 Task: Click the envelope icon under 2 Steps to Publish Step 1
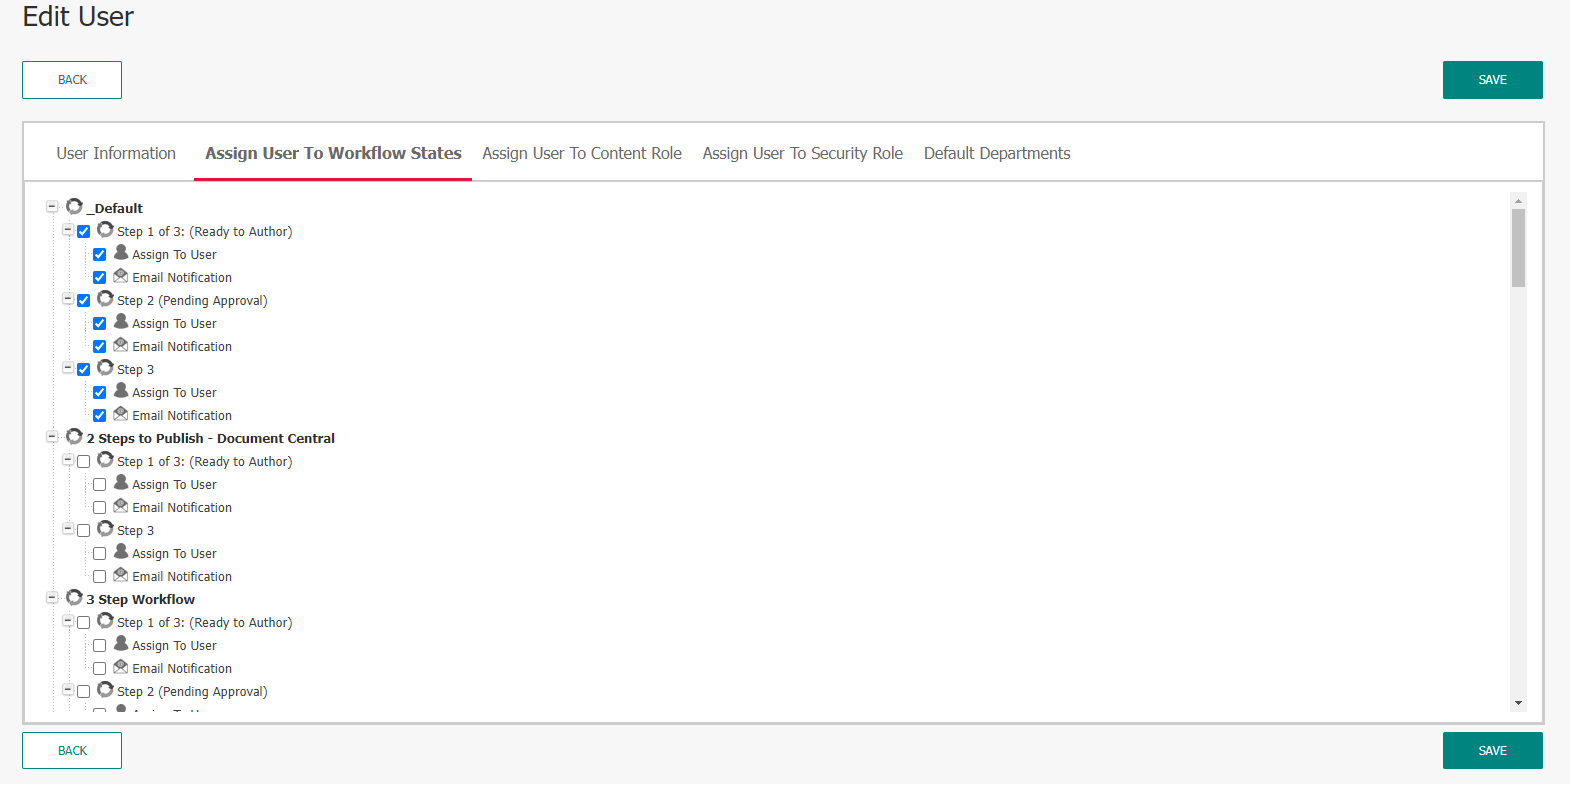(121, 506)
